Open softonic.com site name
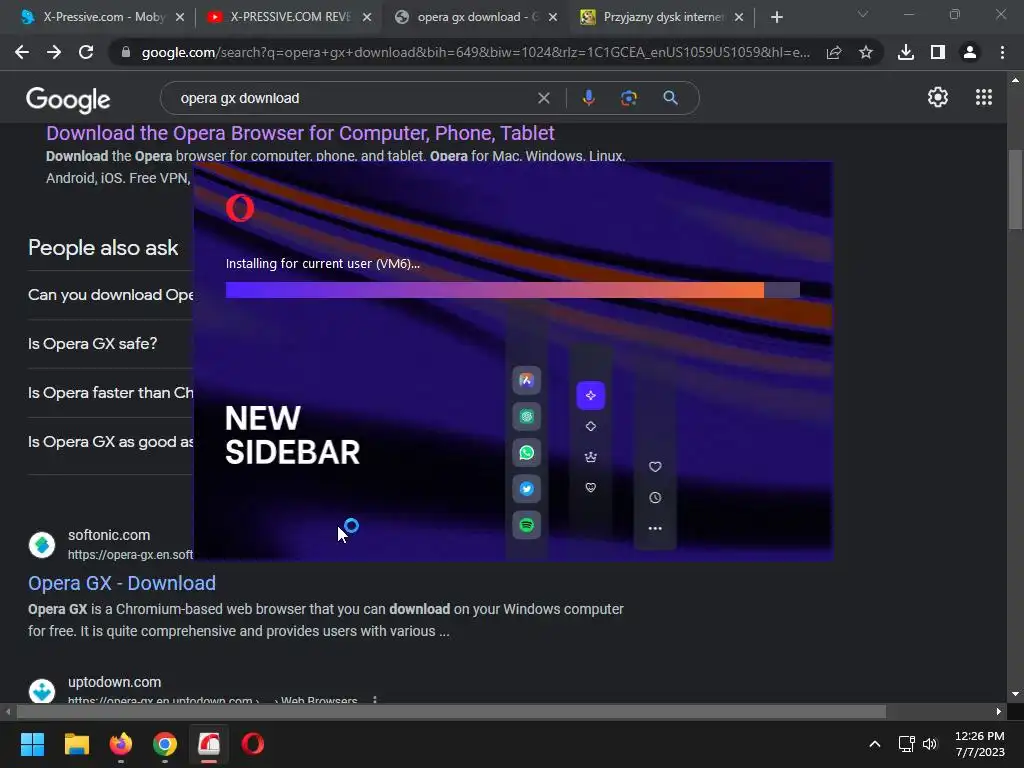The width and height of the screenshot is (1024, 768). 109,535
